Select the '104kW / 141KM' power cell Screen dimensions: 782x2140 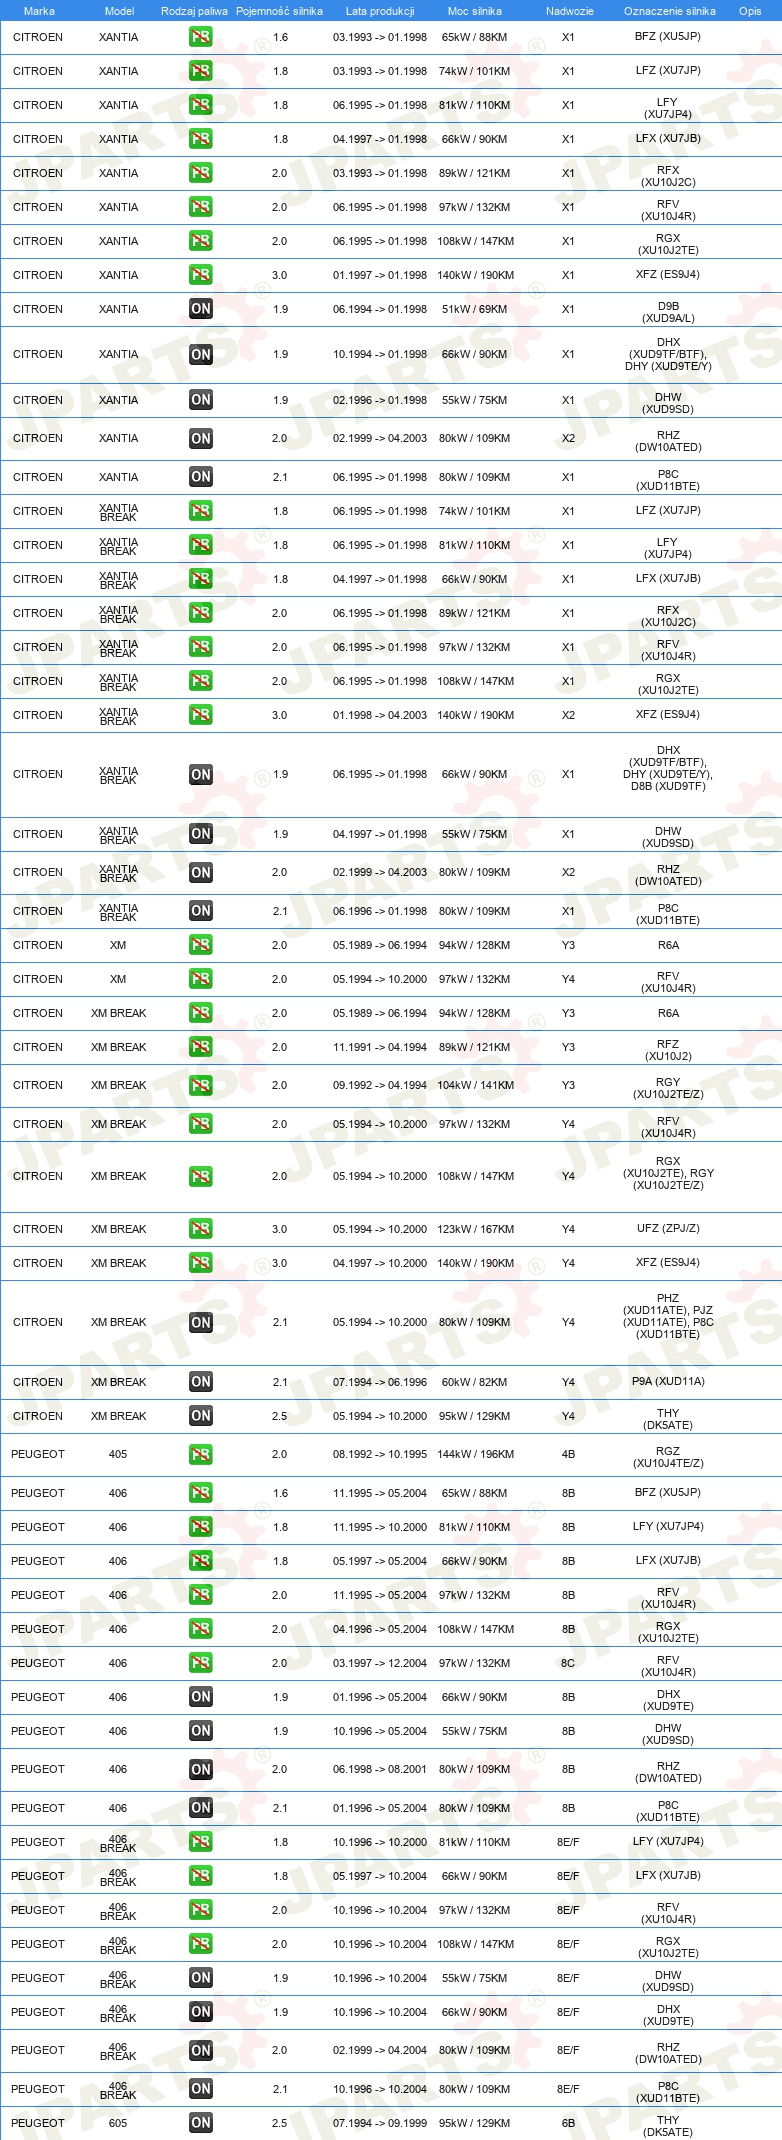click(x=475, y=1085)
